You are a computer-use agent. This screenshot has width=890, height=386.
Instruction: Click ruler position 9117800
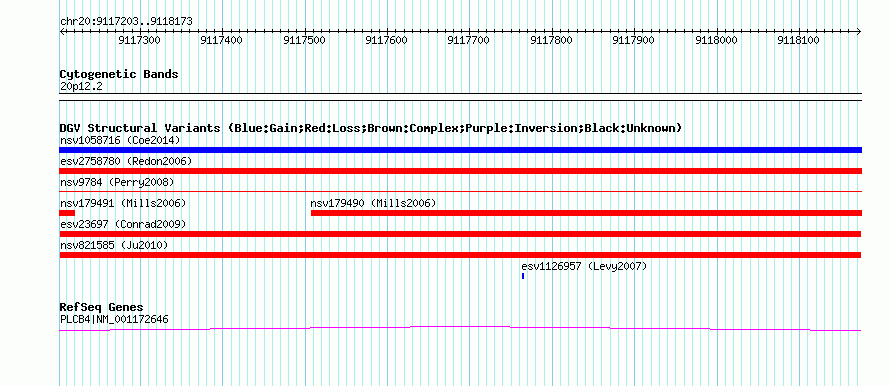point(551,40)
